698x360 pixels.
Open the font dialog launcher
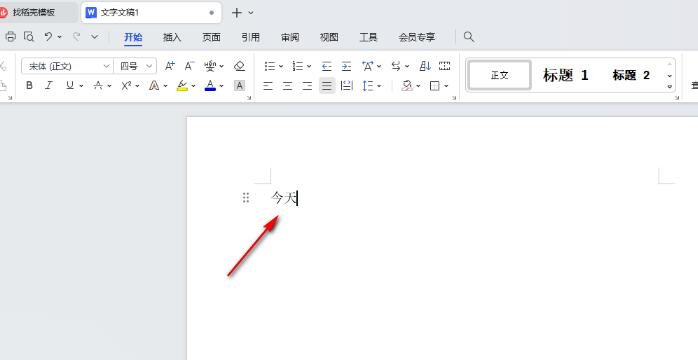tap(248, 97)
